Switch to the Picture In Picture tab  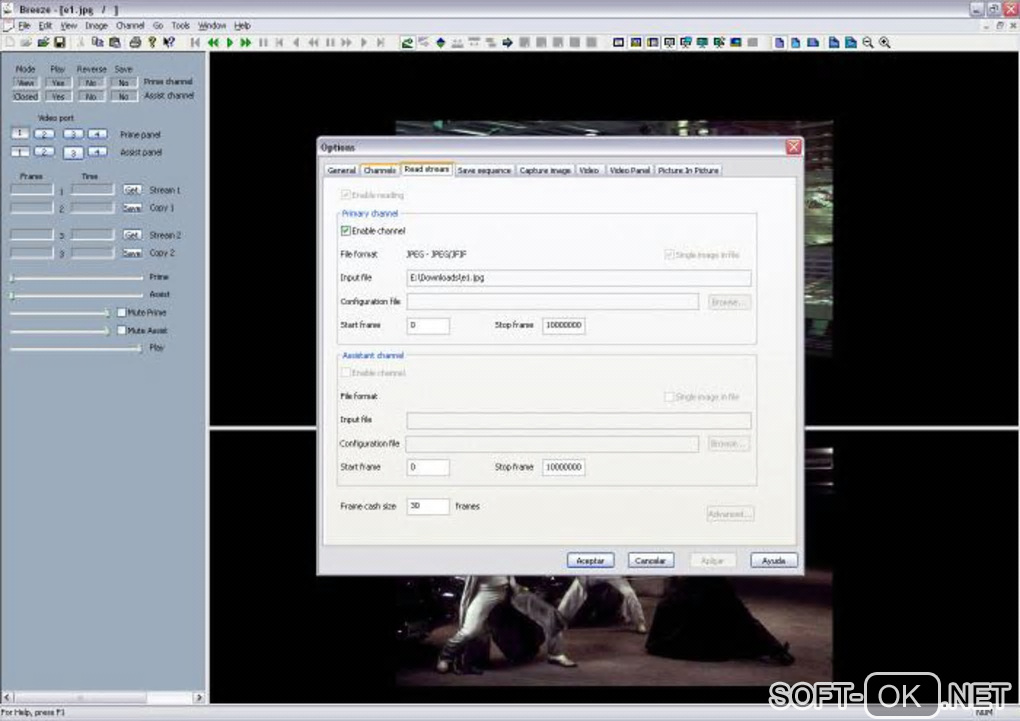pyautogui.click(x=688, y=170)
